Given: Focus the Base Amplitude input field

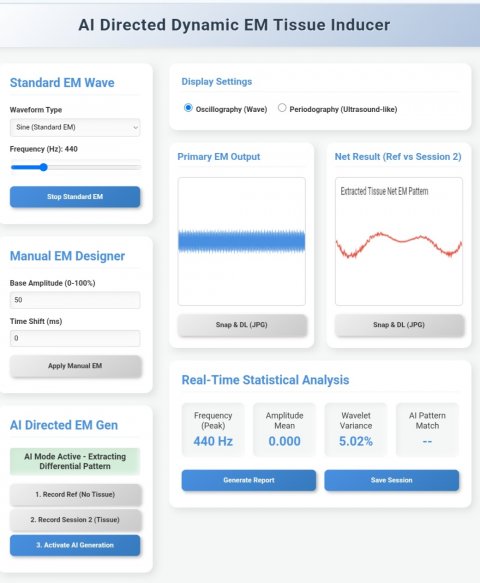Looking at the screenshot, I should coord(75,300).
